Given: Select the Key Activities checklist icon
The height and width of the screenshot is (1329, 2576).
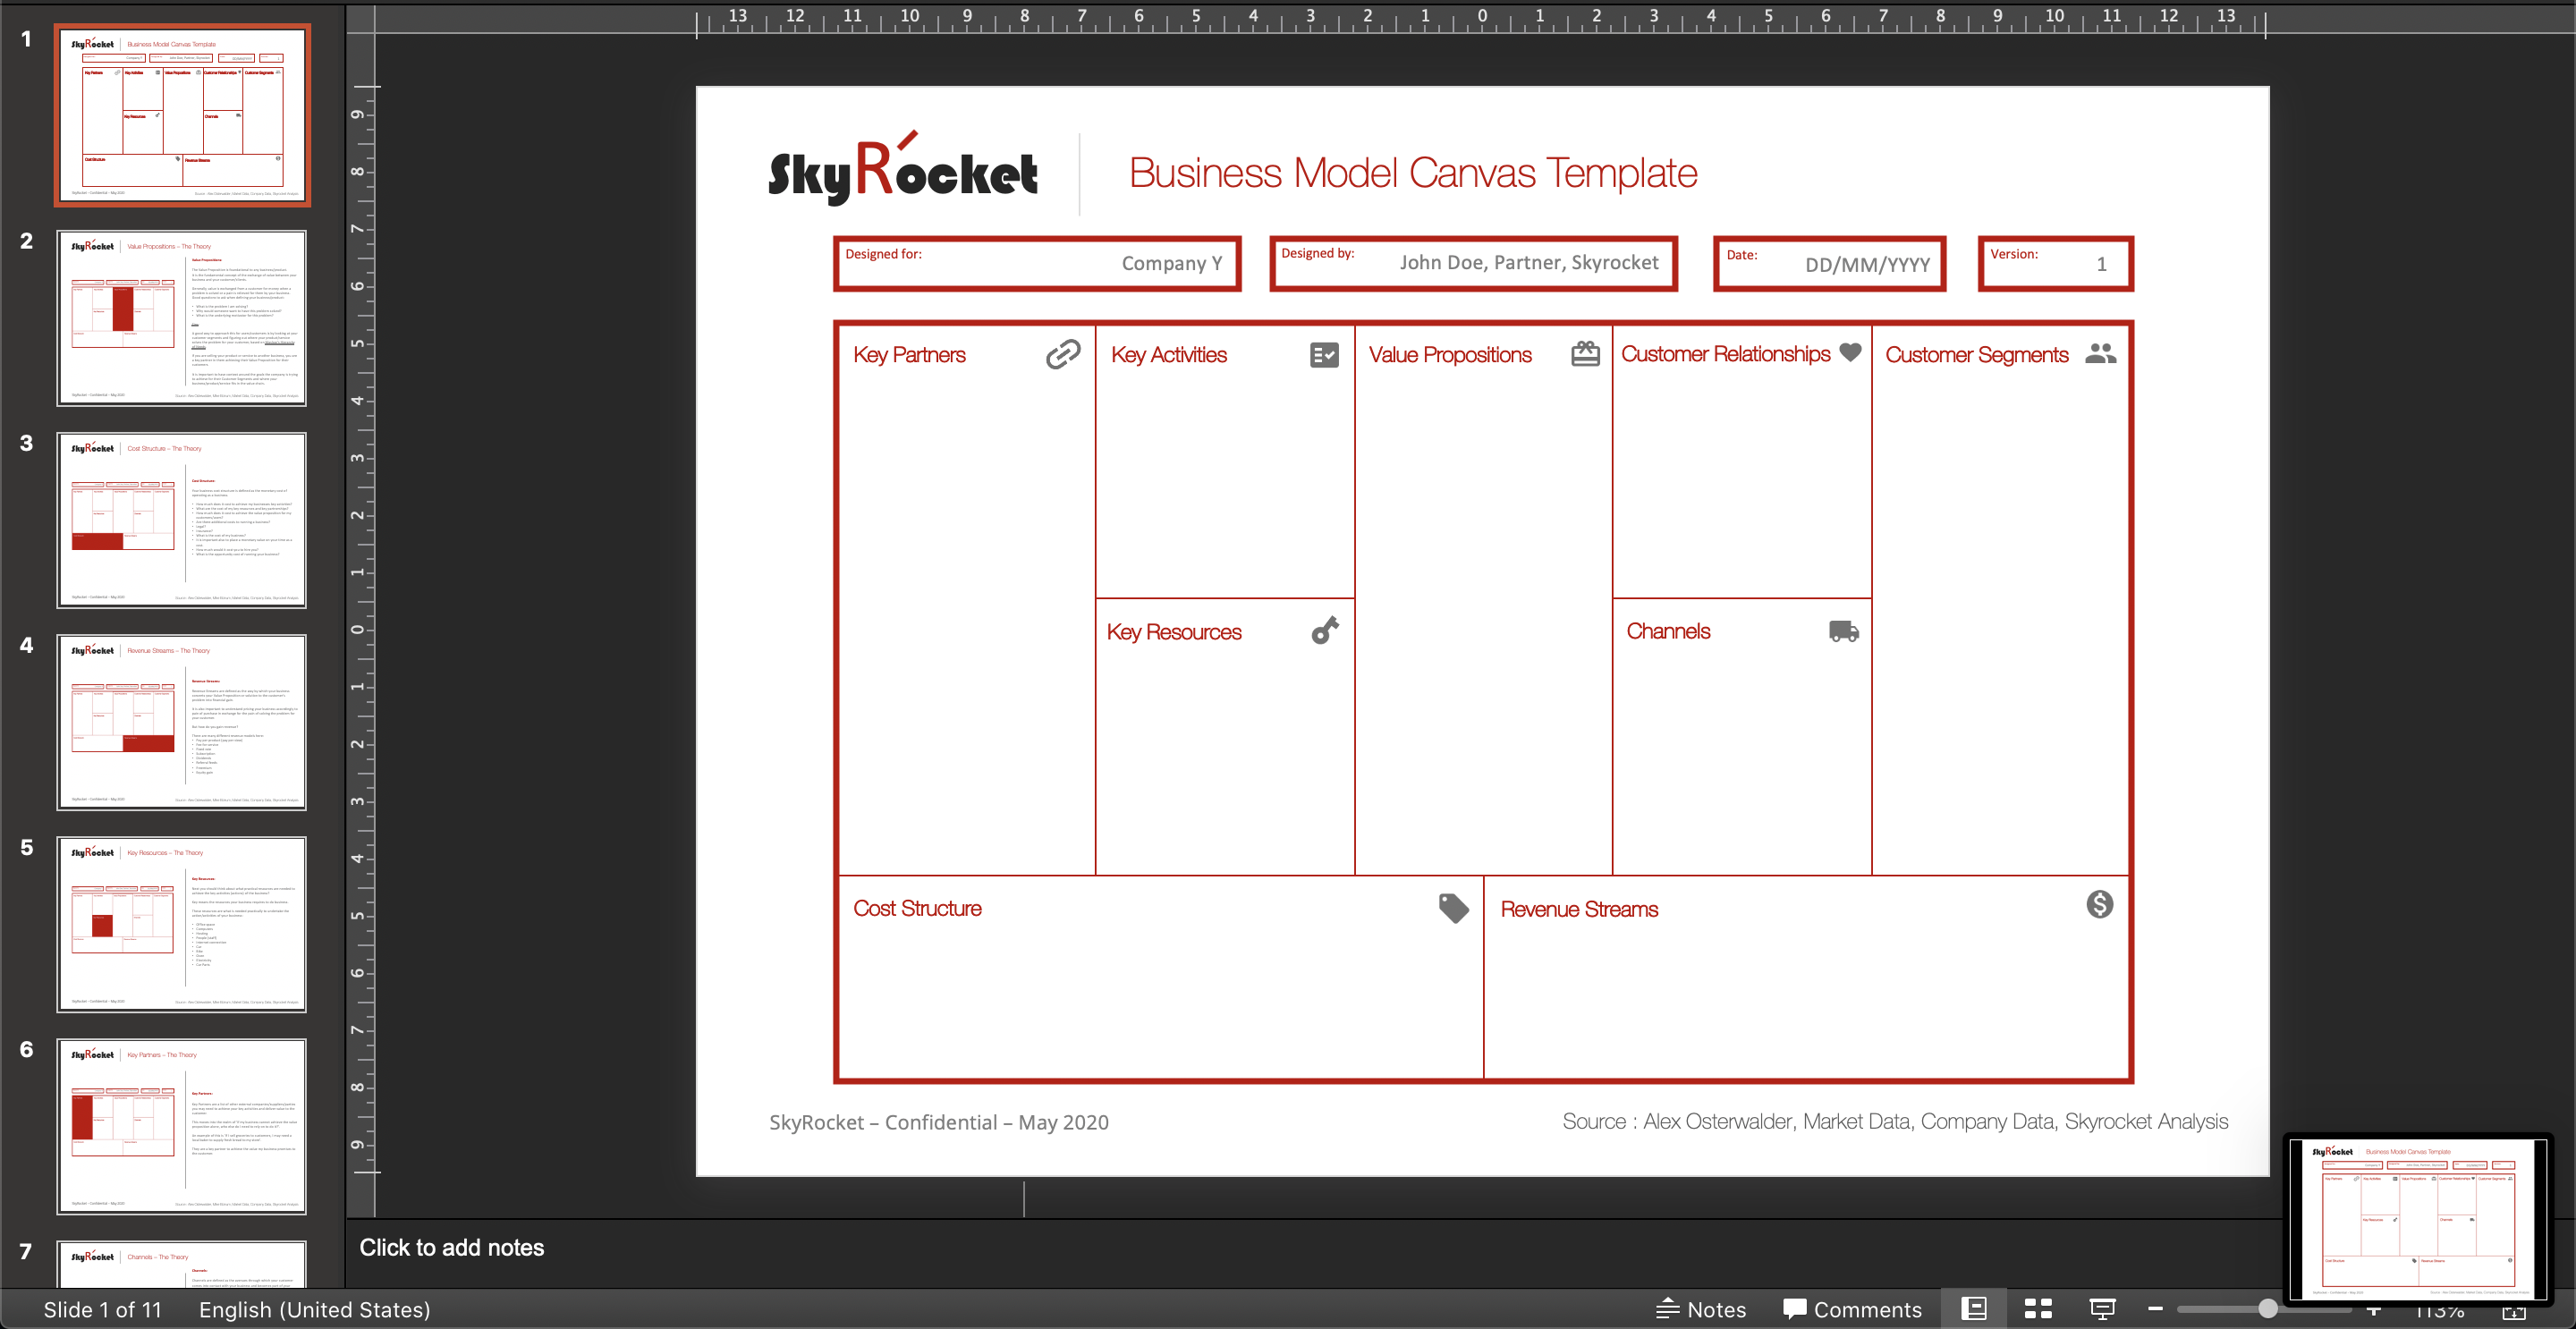Looking at the screenshot, I should pyautogui.click(x=1324, y=355).
